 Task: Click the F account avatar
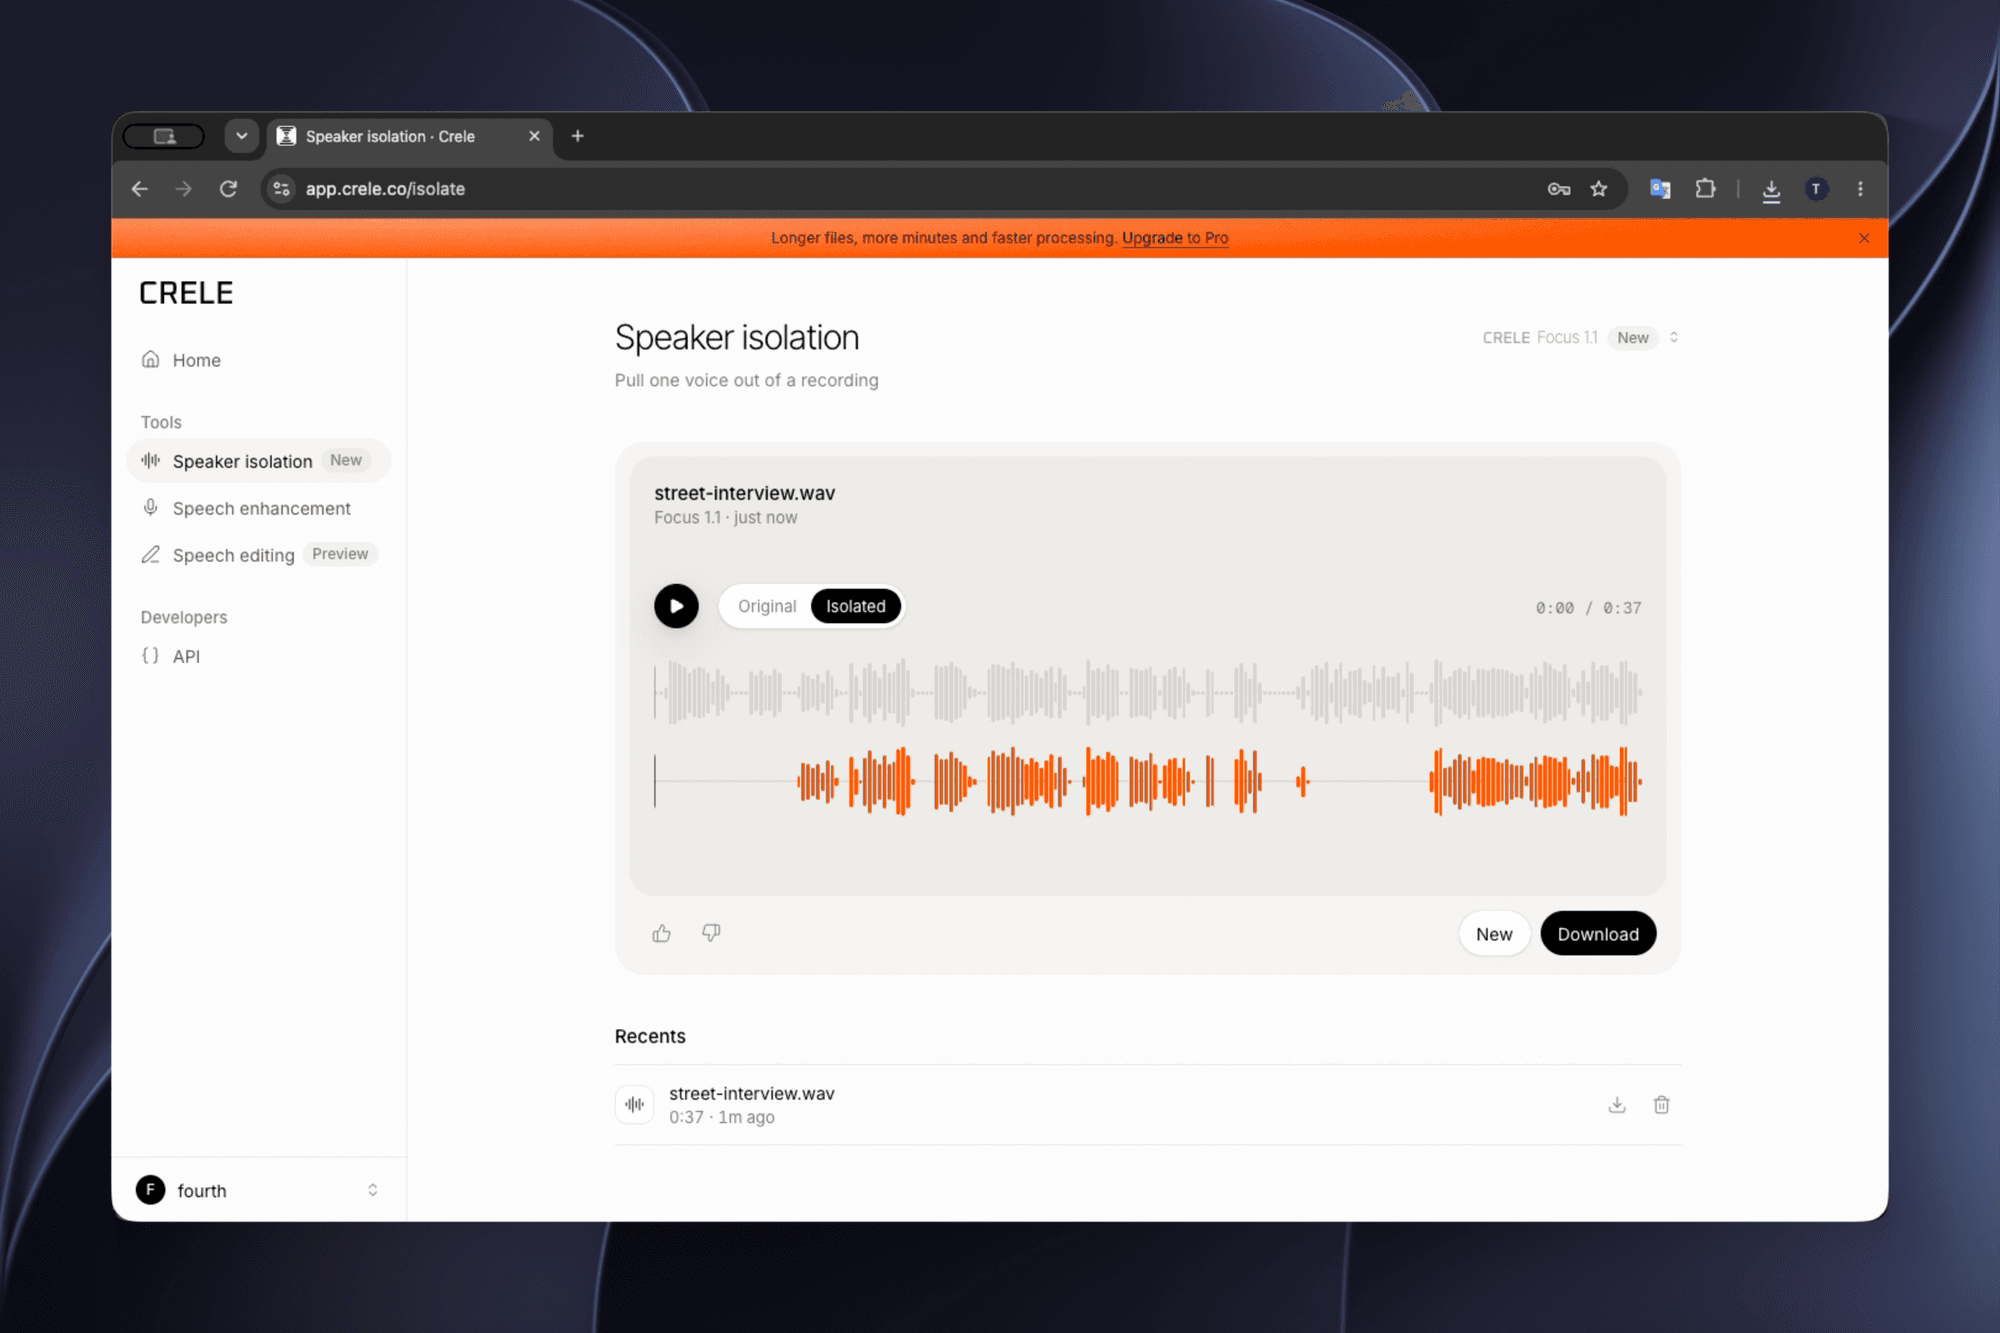click(x=150, y=1190)
